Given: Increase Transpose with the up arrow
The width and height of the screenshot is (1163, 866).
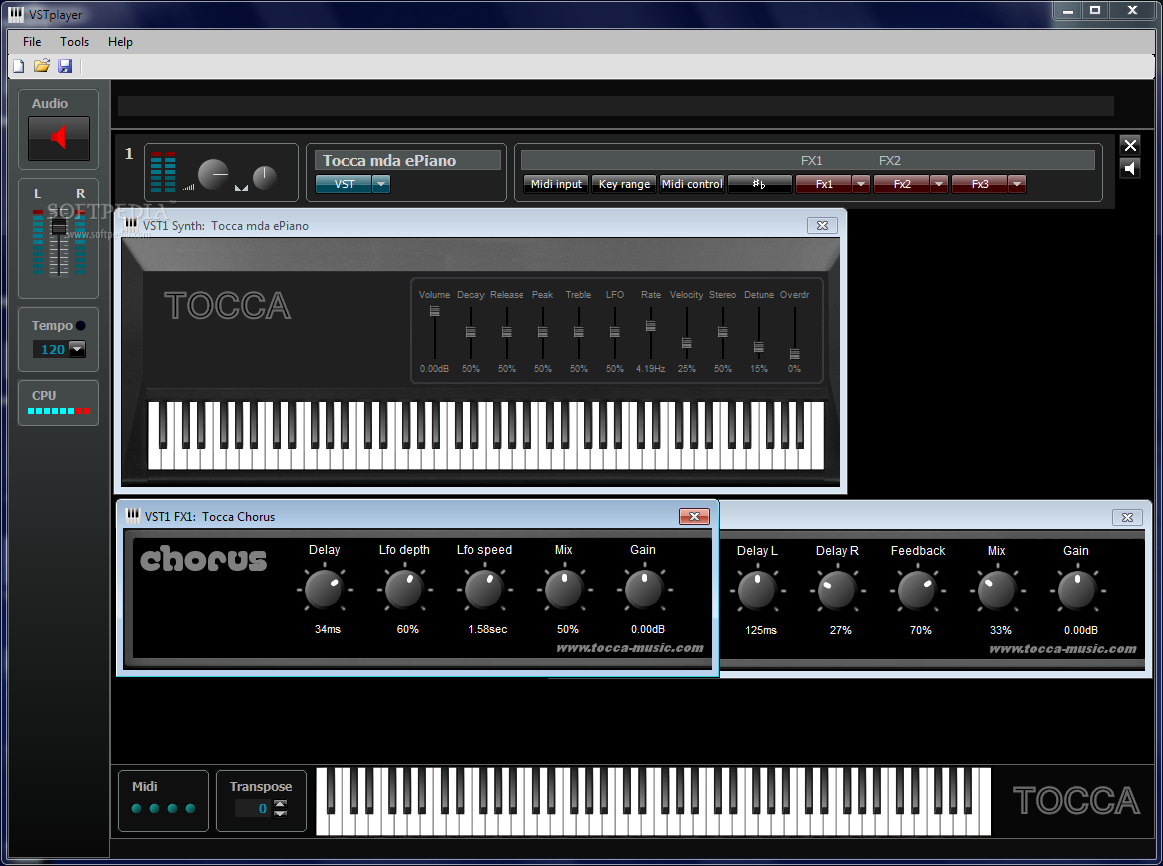Looking at the screenshot, I should point(280,804).
